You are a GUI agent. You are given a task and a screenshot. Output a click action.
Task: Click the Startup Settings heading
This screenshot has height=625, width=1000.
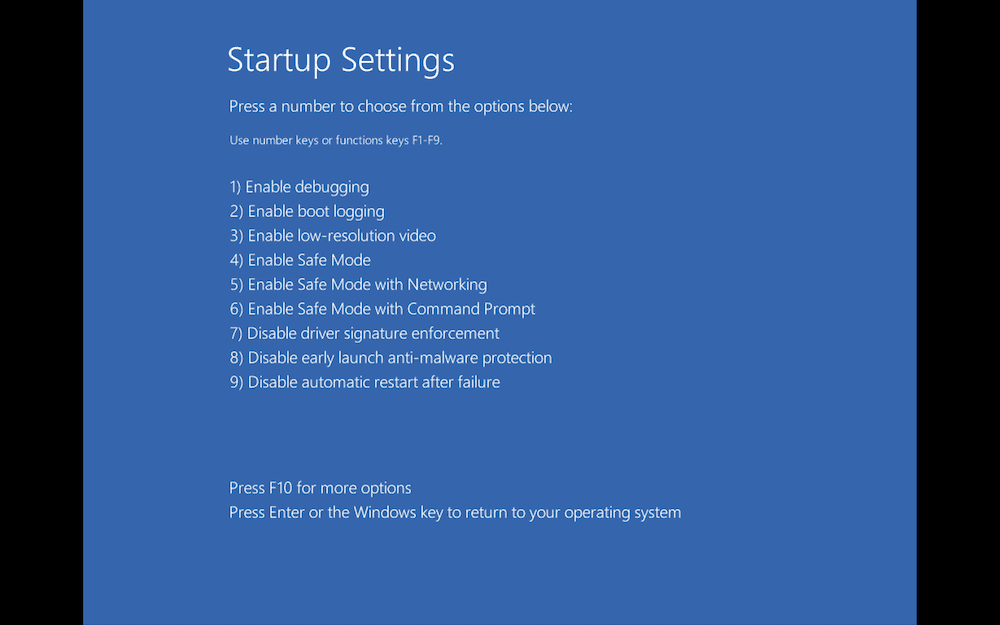point(341,61)
